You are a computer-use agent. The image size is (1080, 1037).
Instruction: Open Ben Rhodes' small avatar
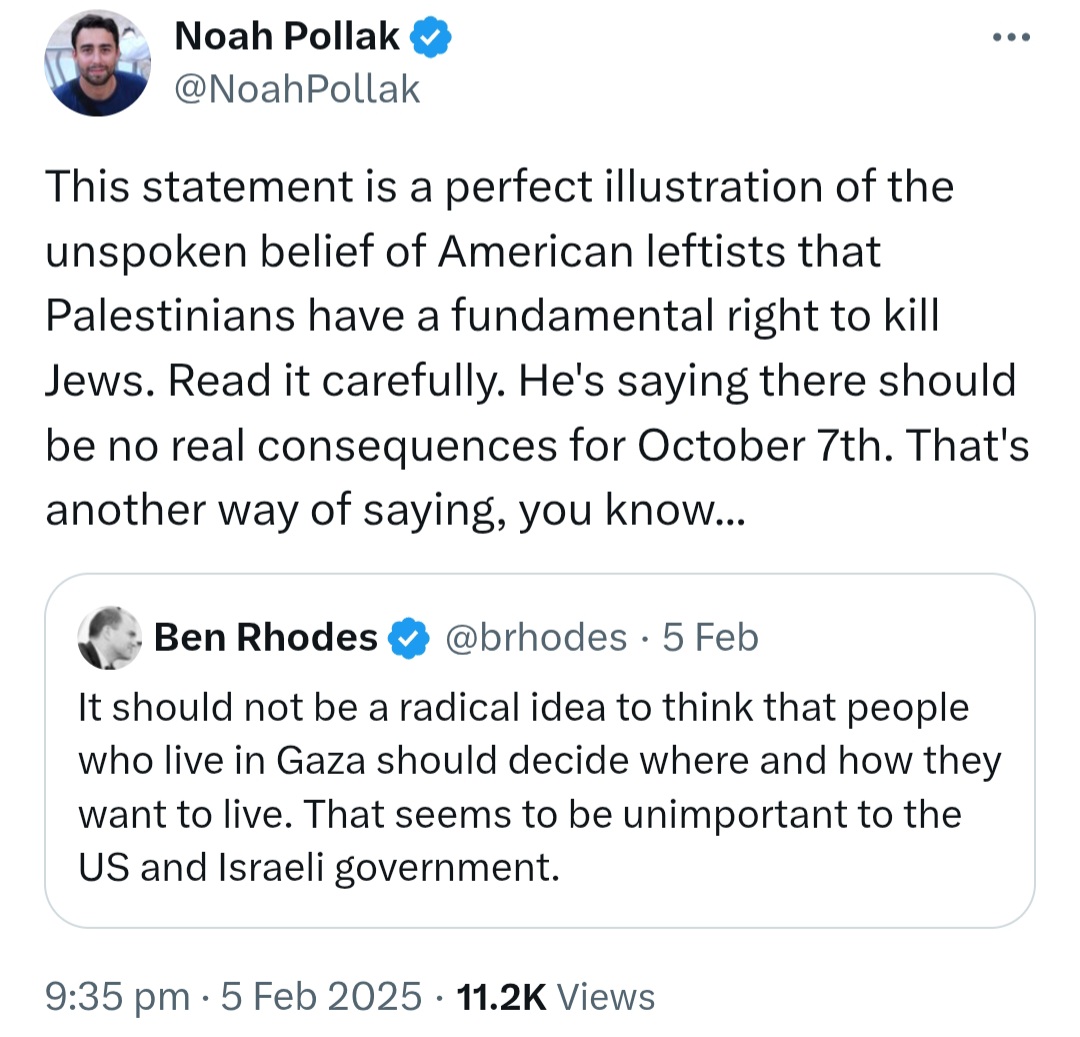tap(109, 637)
